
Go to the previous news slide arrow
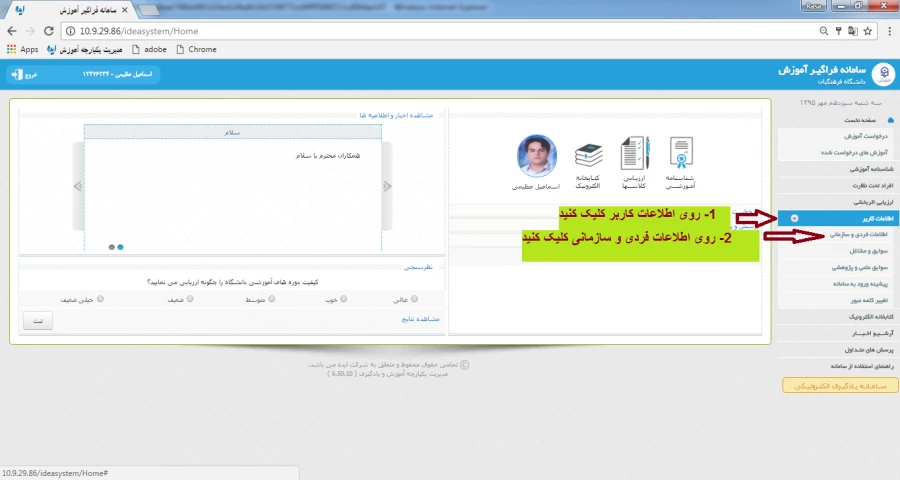[x=78, y=186]
